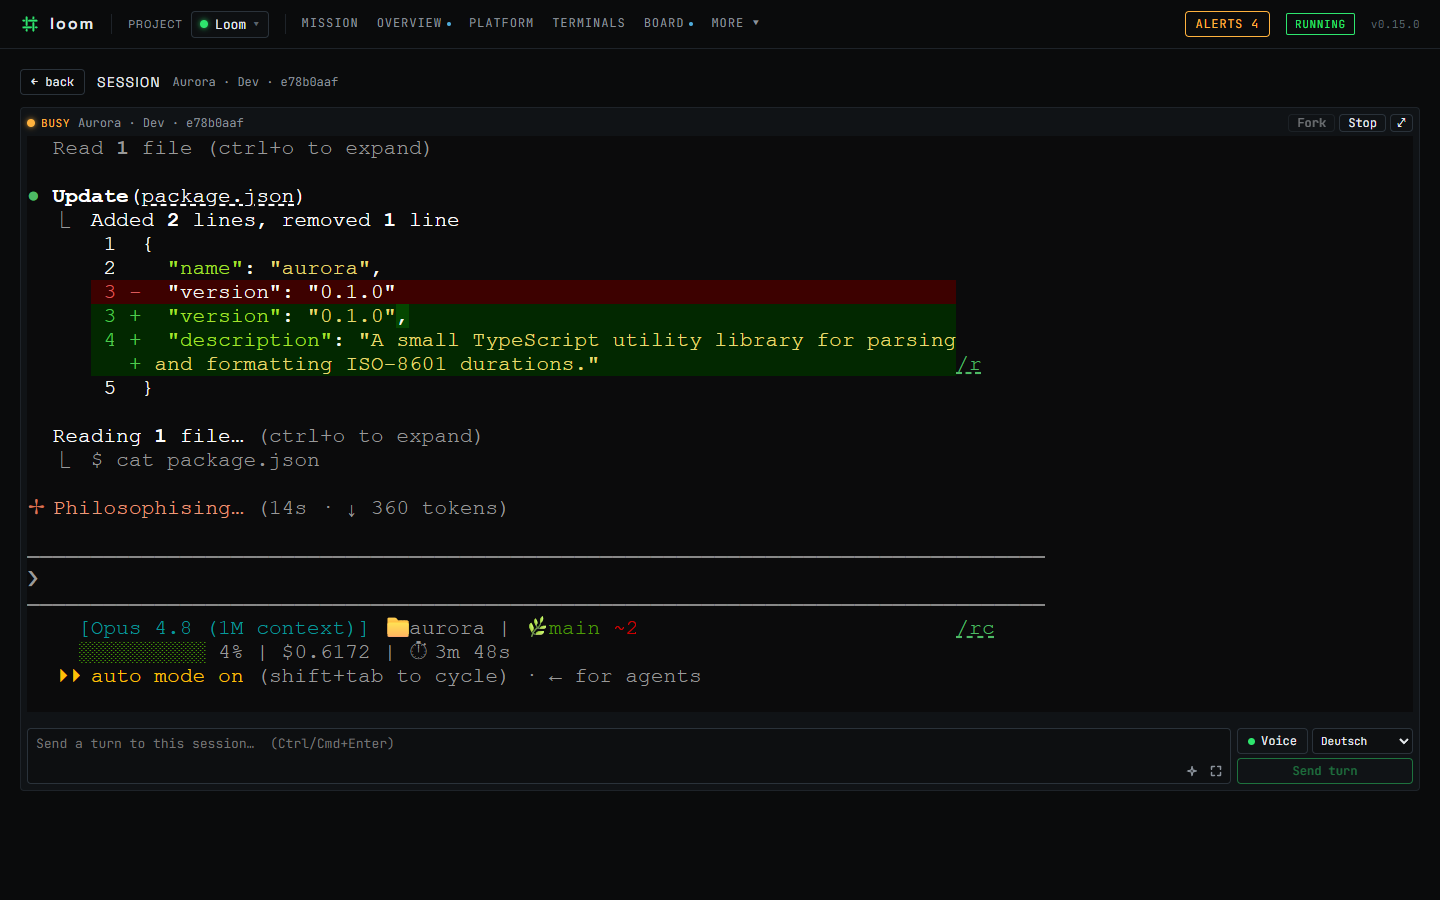This screenshot has height=900, width=1440.
Task: Click the '360 tokens' counter
Action: [433, 508]
